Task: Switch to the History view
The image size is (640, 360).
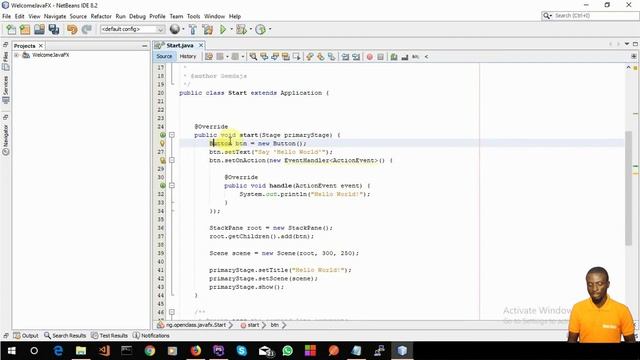Action: tap(188, 57)
